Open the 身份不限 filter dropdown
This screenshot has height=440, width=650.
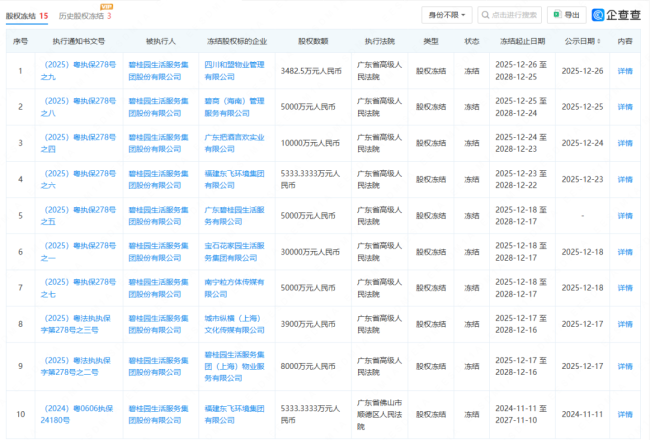coord(445,15)
